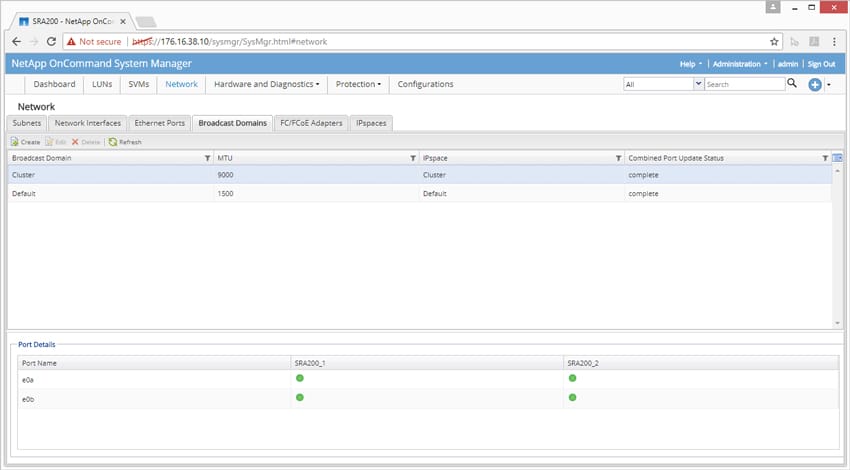Filter the IPspace column

[618, 158]
